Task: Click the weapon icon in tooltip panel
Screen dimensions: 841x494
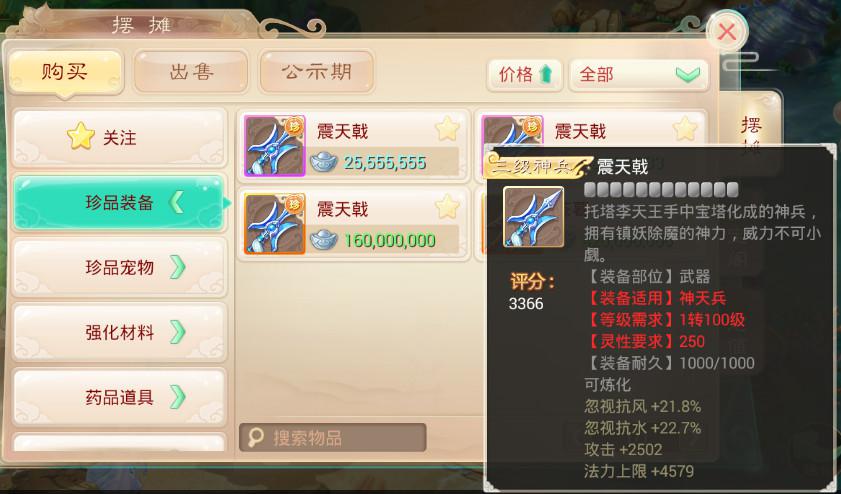Action: tap(533, 217)
